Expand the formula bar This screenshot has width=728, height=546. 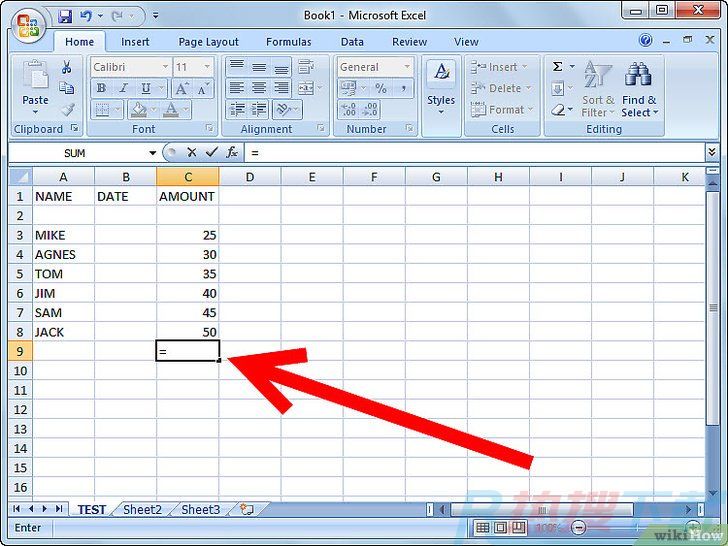711,152
